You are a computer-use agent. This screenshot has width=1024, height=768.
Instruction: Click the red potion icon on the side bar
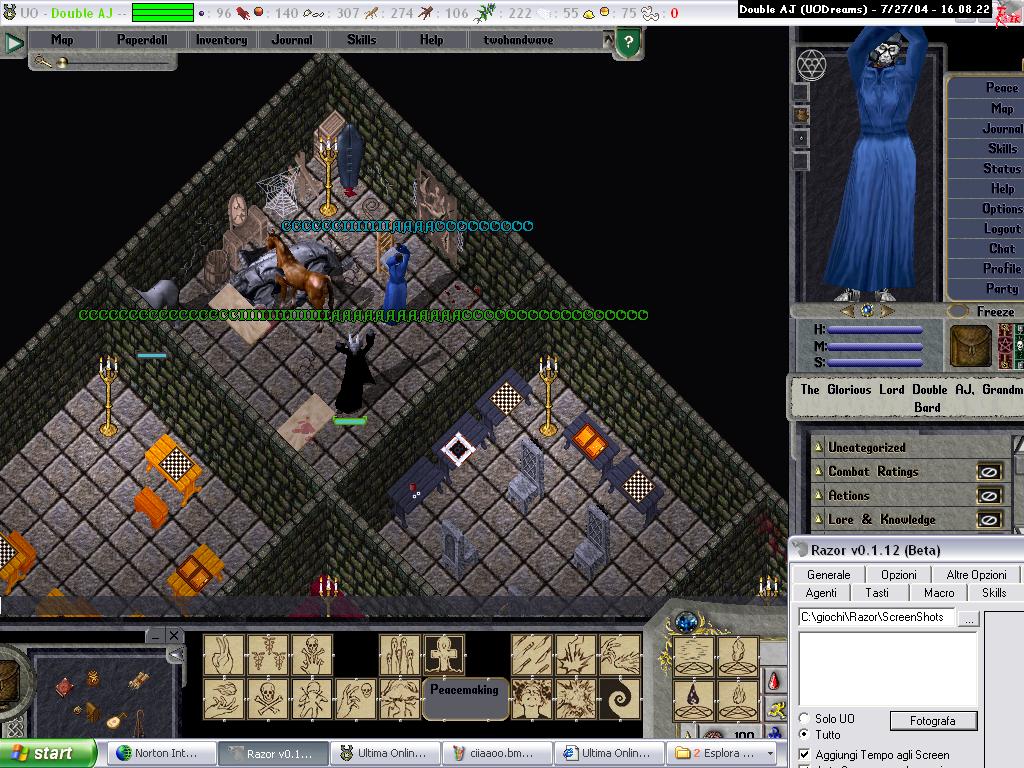[774, 680]
